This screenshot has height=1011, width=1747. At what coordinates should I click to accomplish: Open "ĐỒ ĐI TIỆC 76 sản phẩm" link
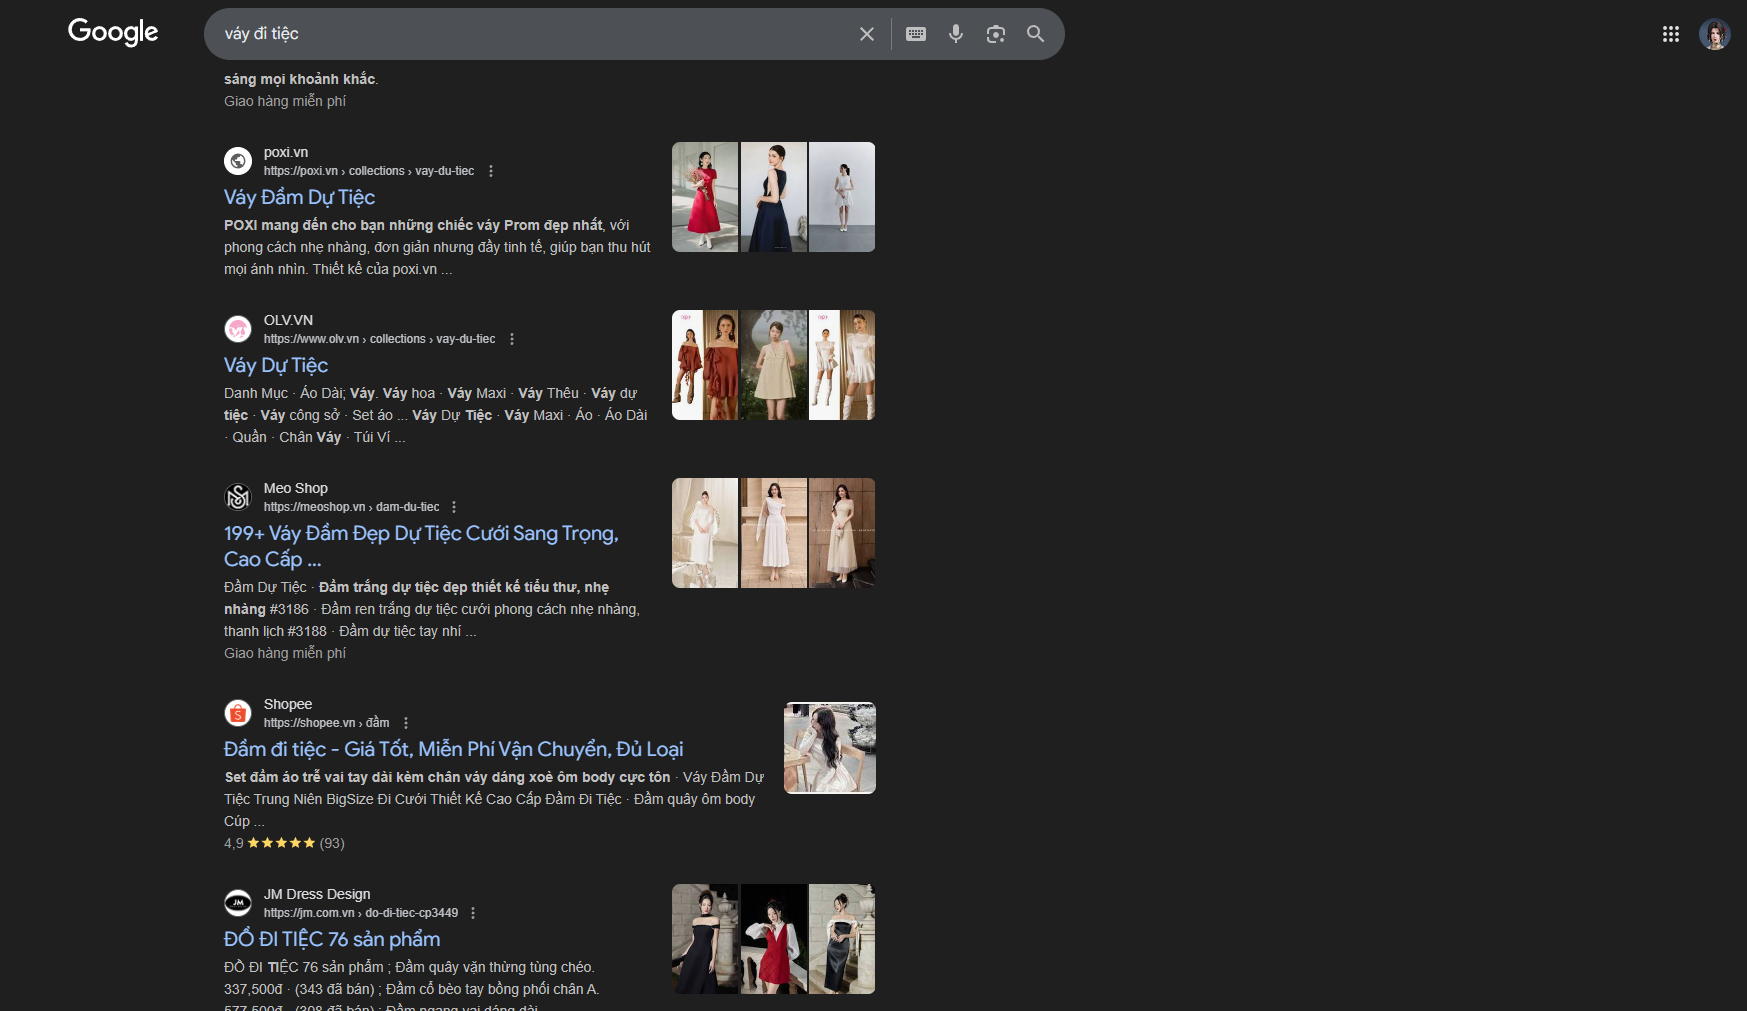coord(332,939)
